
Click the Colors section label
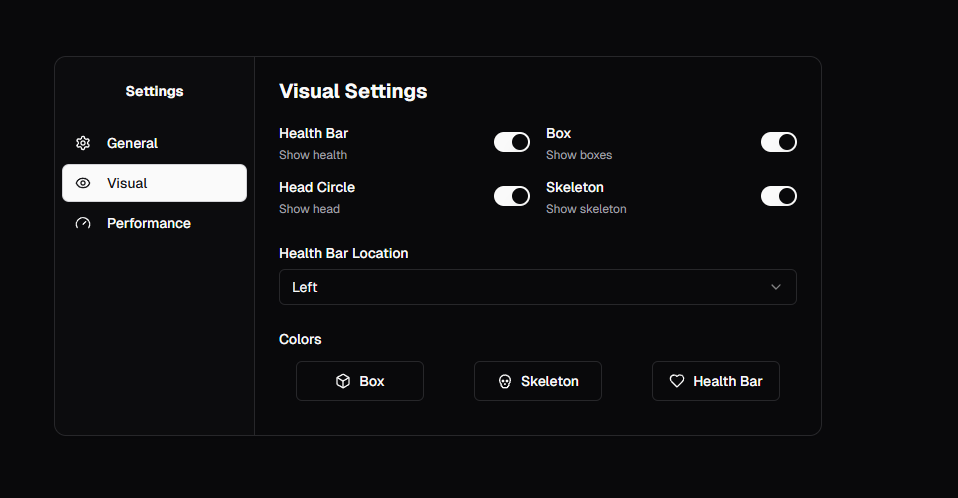(300, 339)
